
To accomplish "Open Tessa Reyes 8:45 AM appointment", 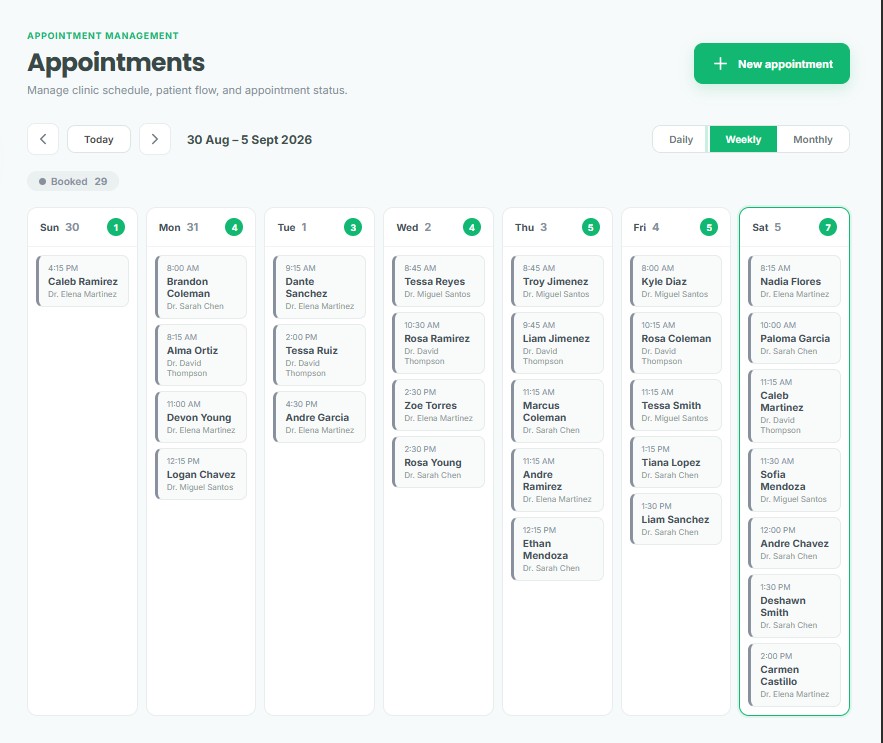I will (x=438, y=281).
